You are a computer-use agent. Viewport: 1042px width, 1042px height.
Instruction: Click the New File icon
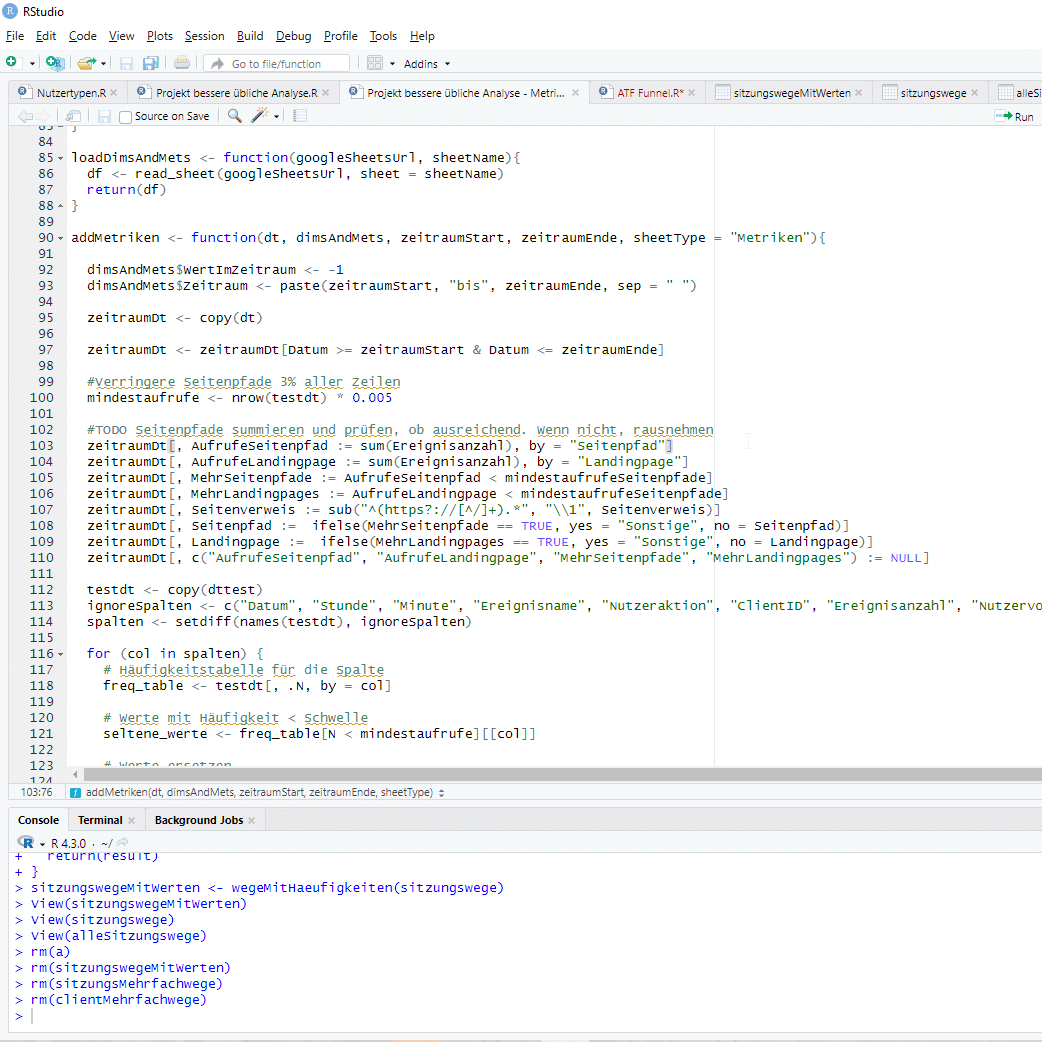(x=11, y=62)
